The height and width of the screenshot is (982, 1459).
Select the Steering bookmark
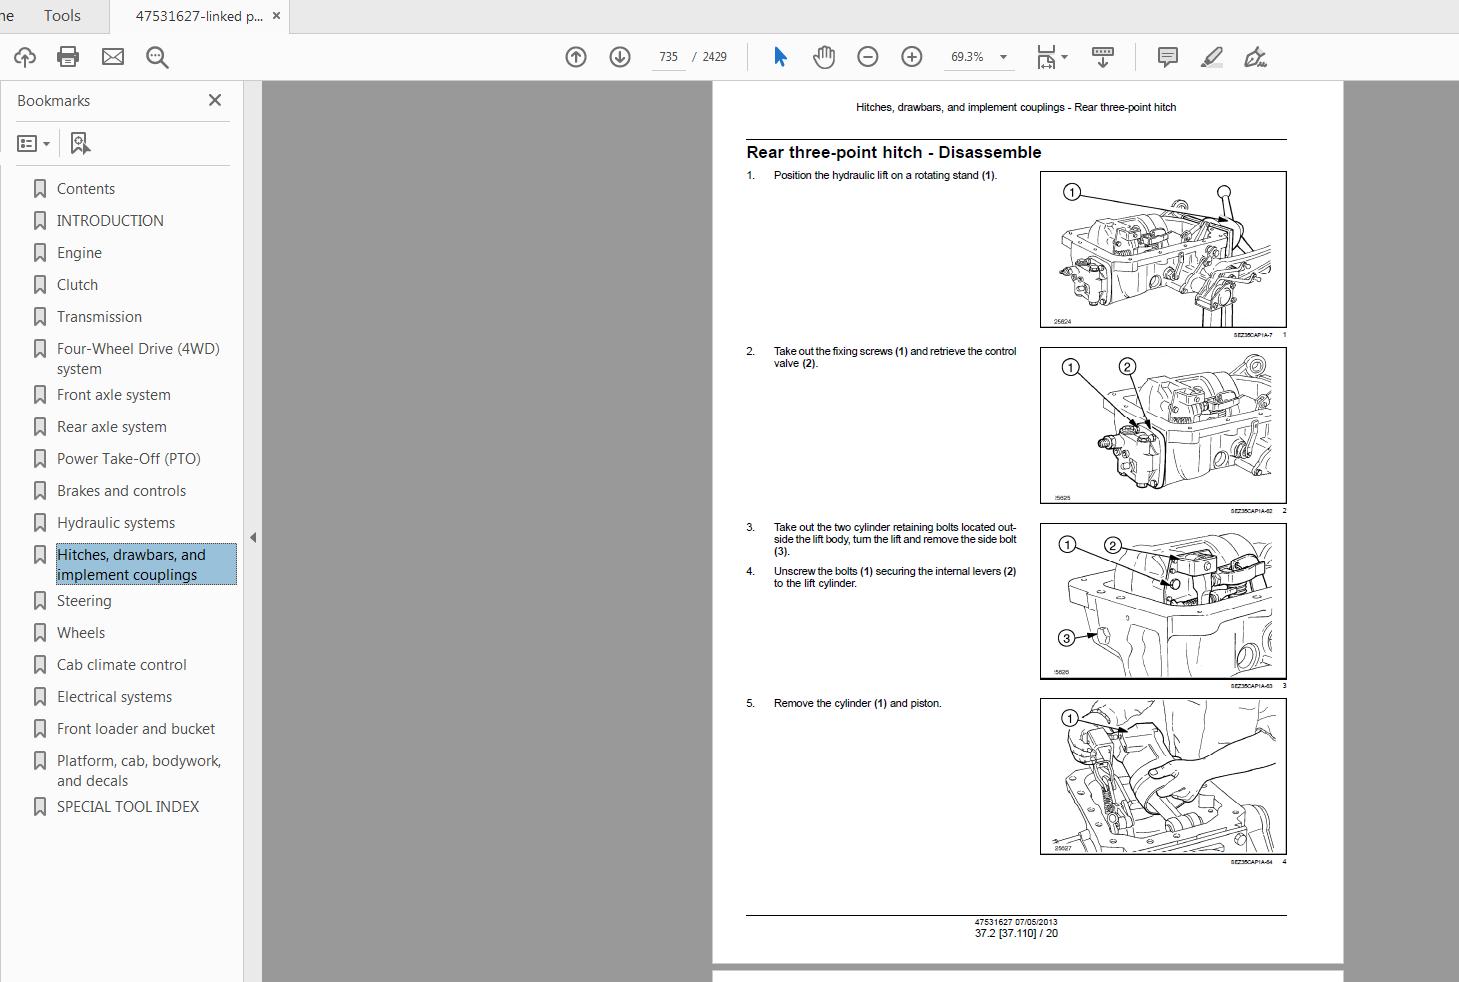(x=84, y=600)
